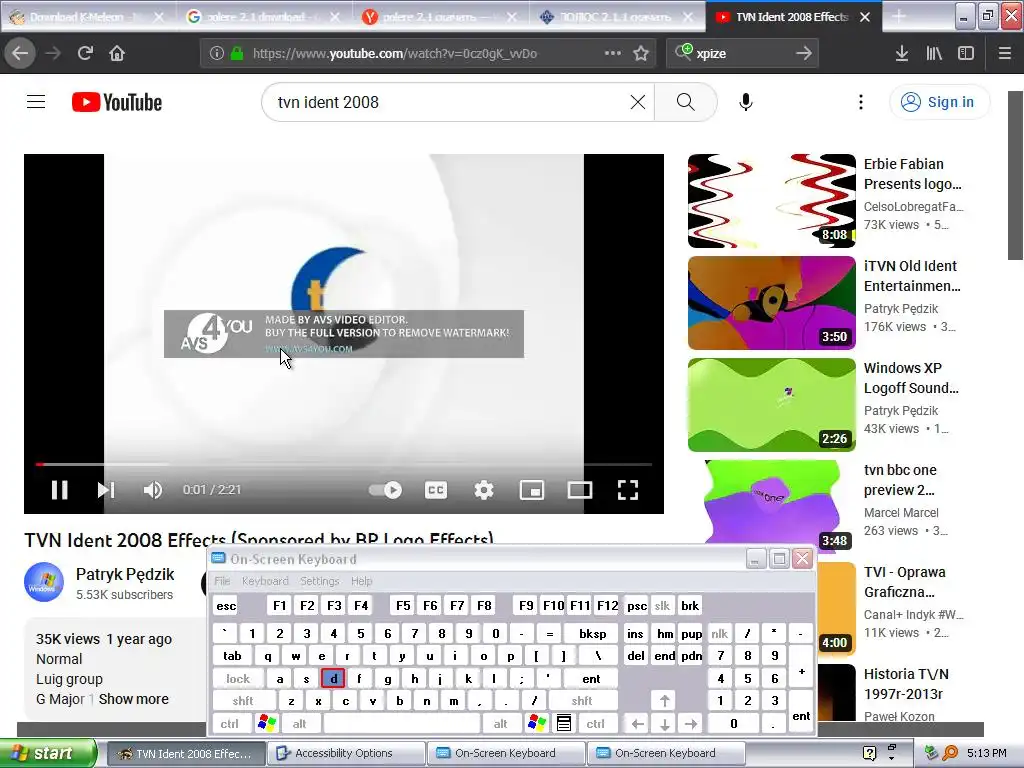This screenshot has width=1024, height=768.
Task: Enter full screen video mode
Action: (628, 490)
